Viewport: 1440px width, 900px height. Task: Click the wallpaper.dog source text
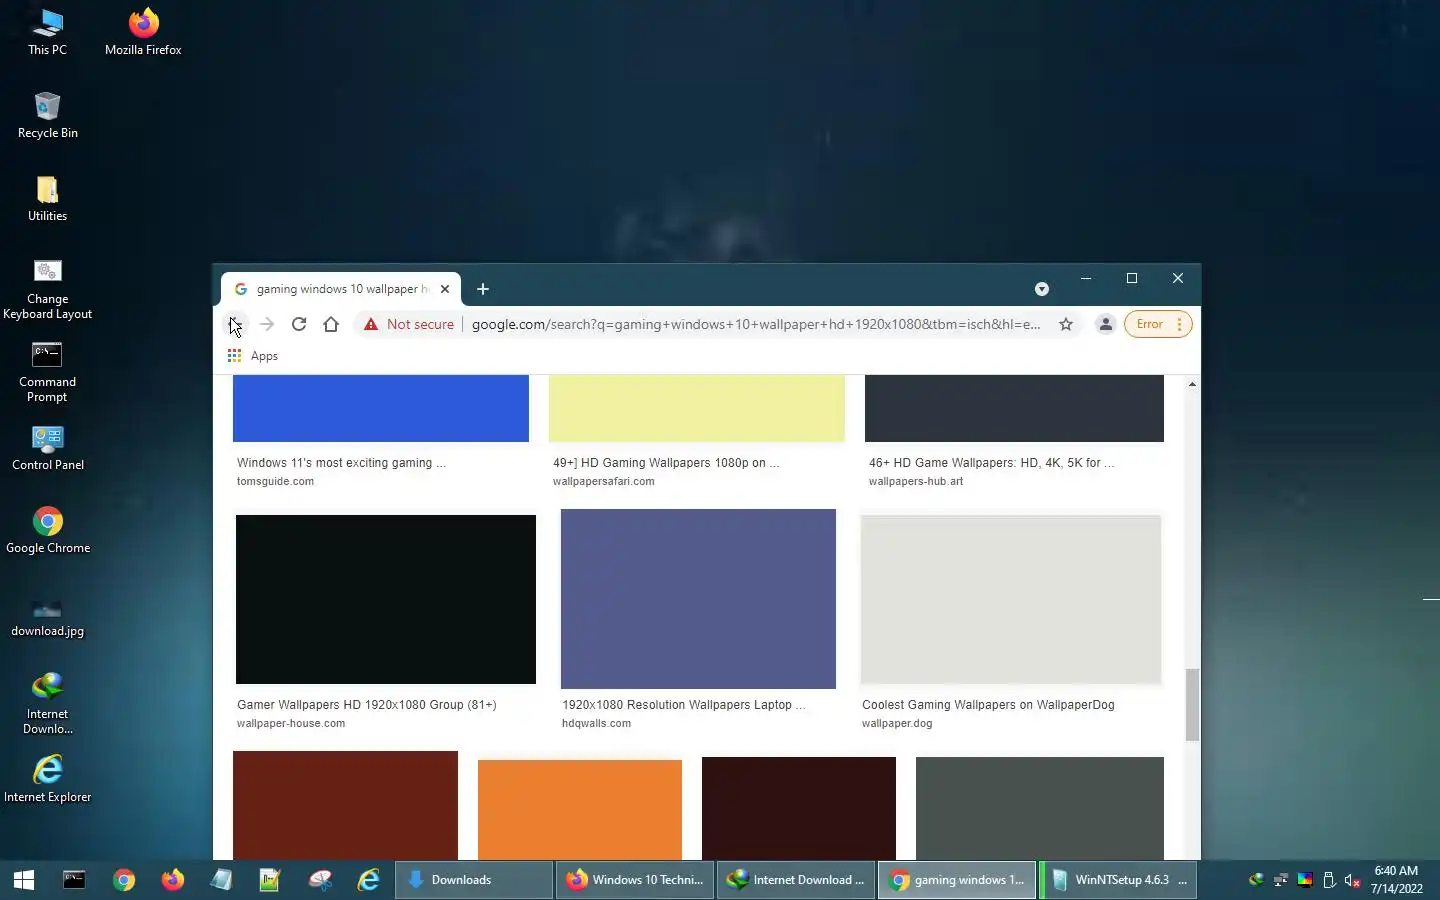point(897,723)
